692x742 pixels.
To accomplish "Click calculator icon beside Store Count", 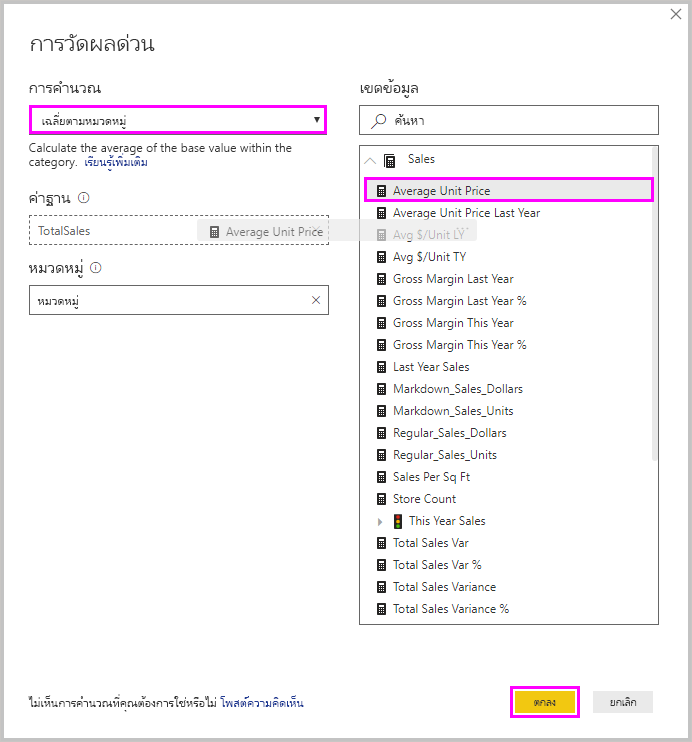I will click(381, 499).
